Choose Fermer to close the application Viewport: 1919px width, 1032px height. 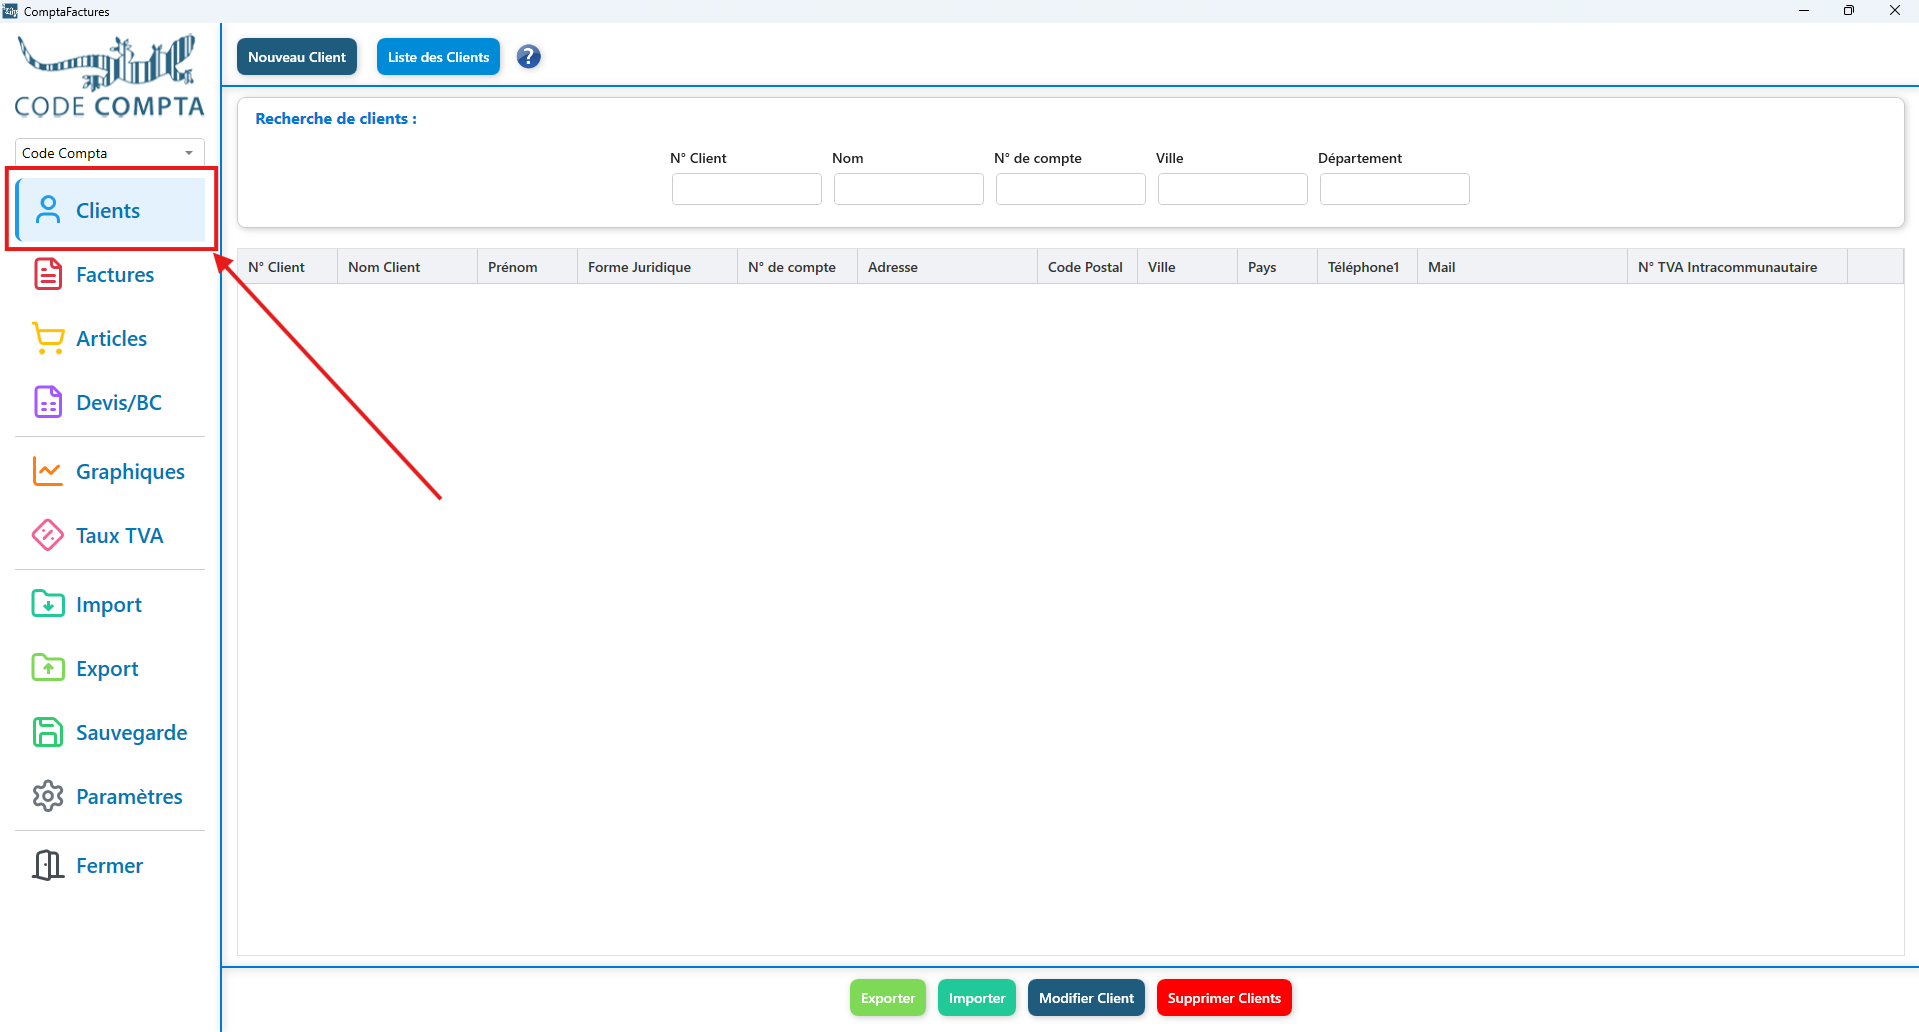[x=109, y=865]
